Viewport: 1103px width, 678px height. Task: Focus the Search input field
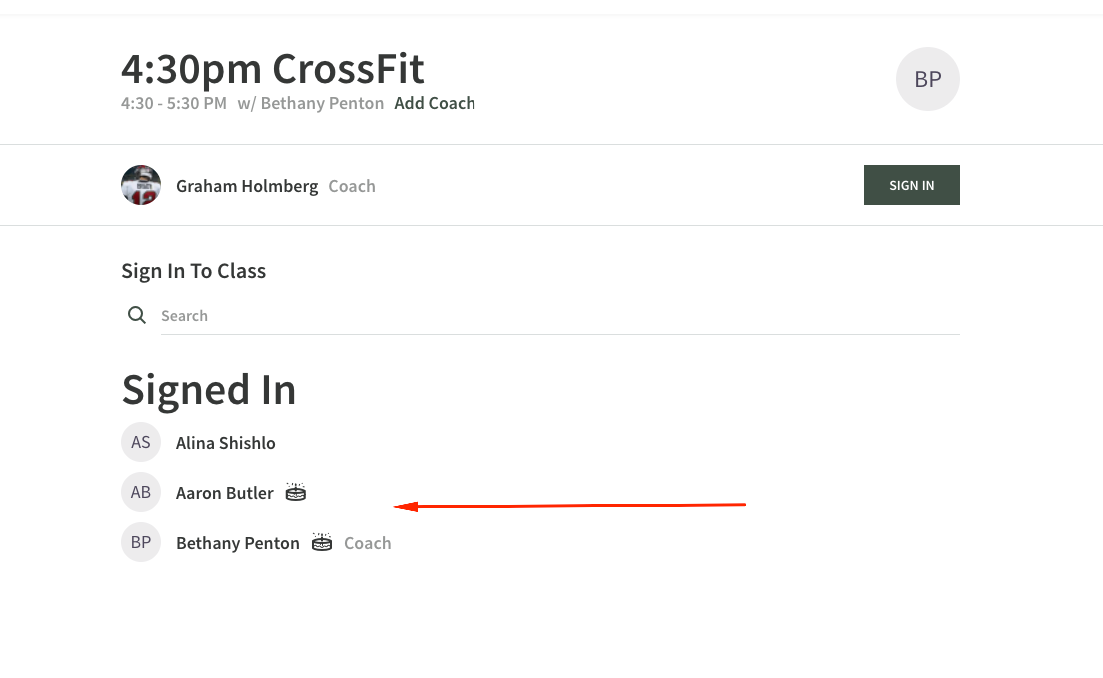coord(560,316)
